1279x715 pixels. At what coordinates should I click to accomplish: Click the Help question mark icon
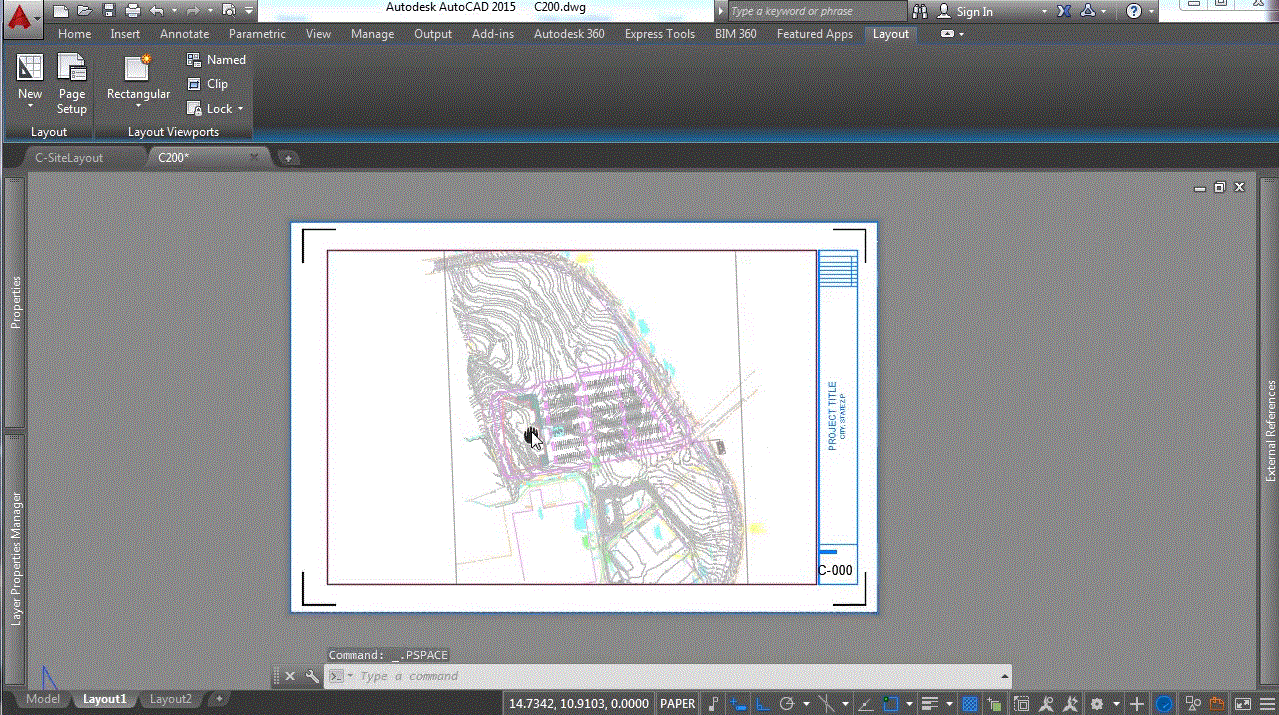tap(1133, 11)
